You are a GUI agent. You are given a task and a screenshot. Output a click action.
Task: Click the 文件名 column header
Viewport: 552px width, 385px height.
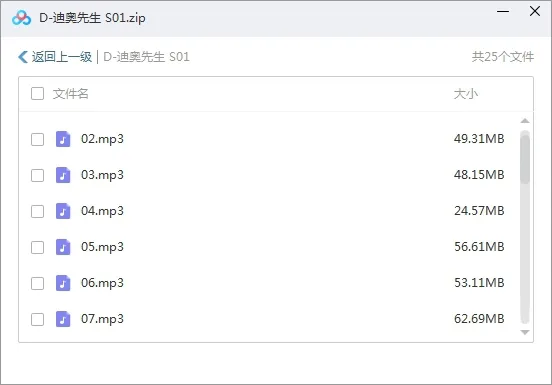click(x=70, y=94)
